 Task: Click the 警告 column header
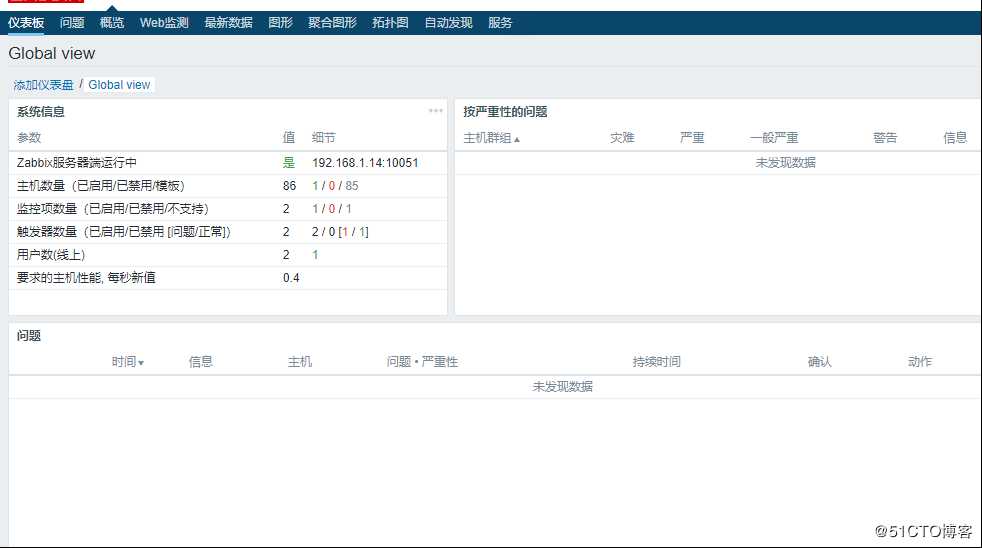click(885, 138)
